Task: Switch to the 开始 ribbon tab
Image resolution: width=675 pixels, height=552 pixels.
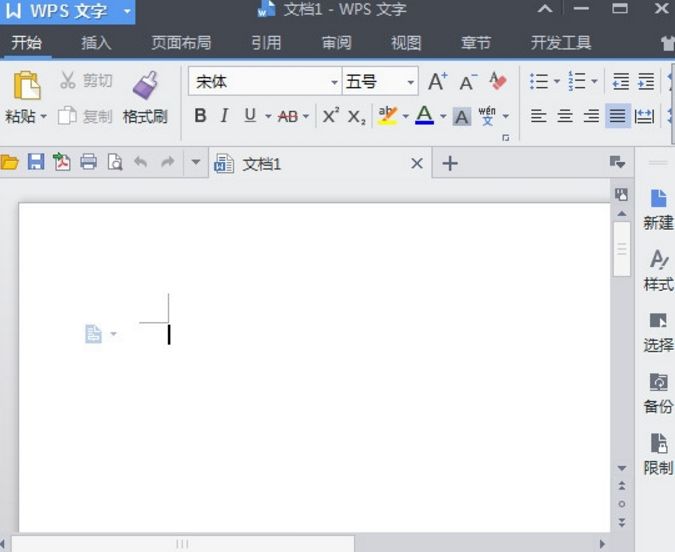Action: click(26, 43)
